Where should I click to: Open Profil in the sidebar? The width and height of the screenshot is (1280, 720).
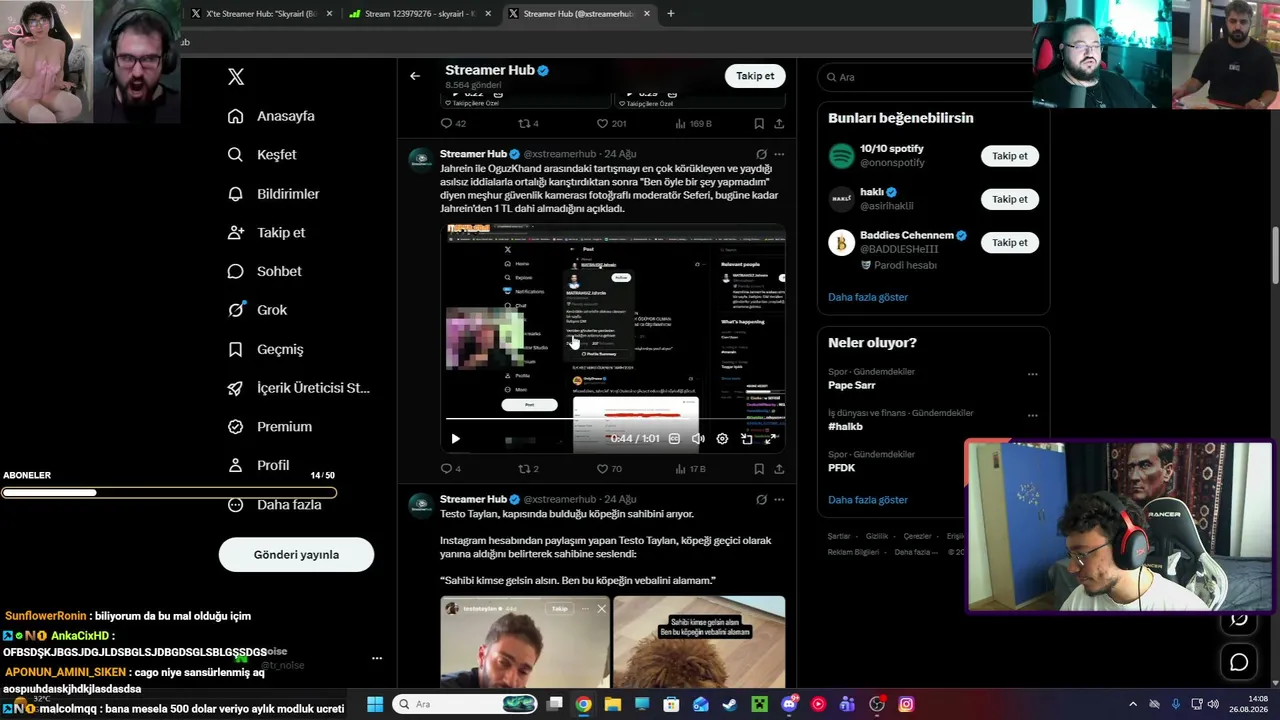(x=259, y=465)
